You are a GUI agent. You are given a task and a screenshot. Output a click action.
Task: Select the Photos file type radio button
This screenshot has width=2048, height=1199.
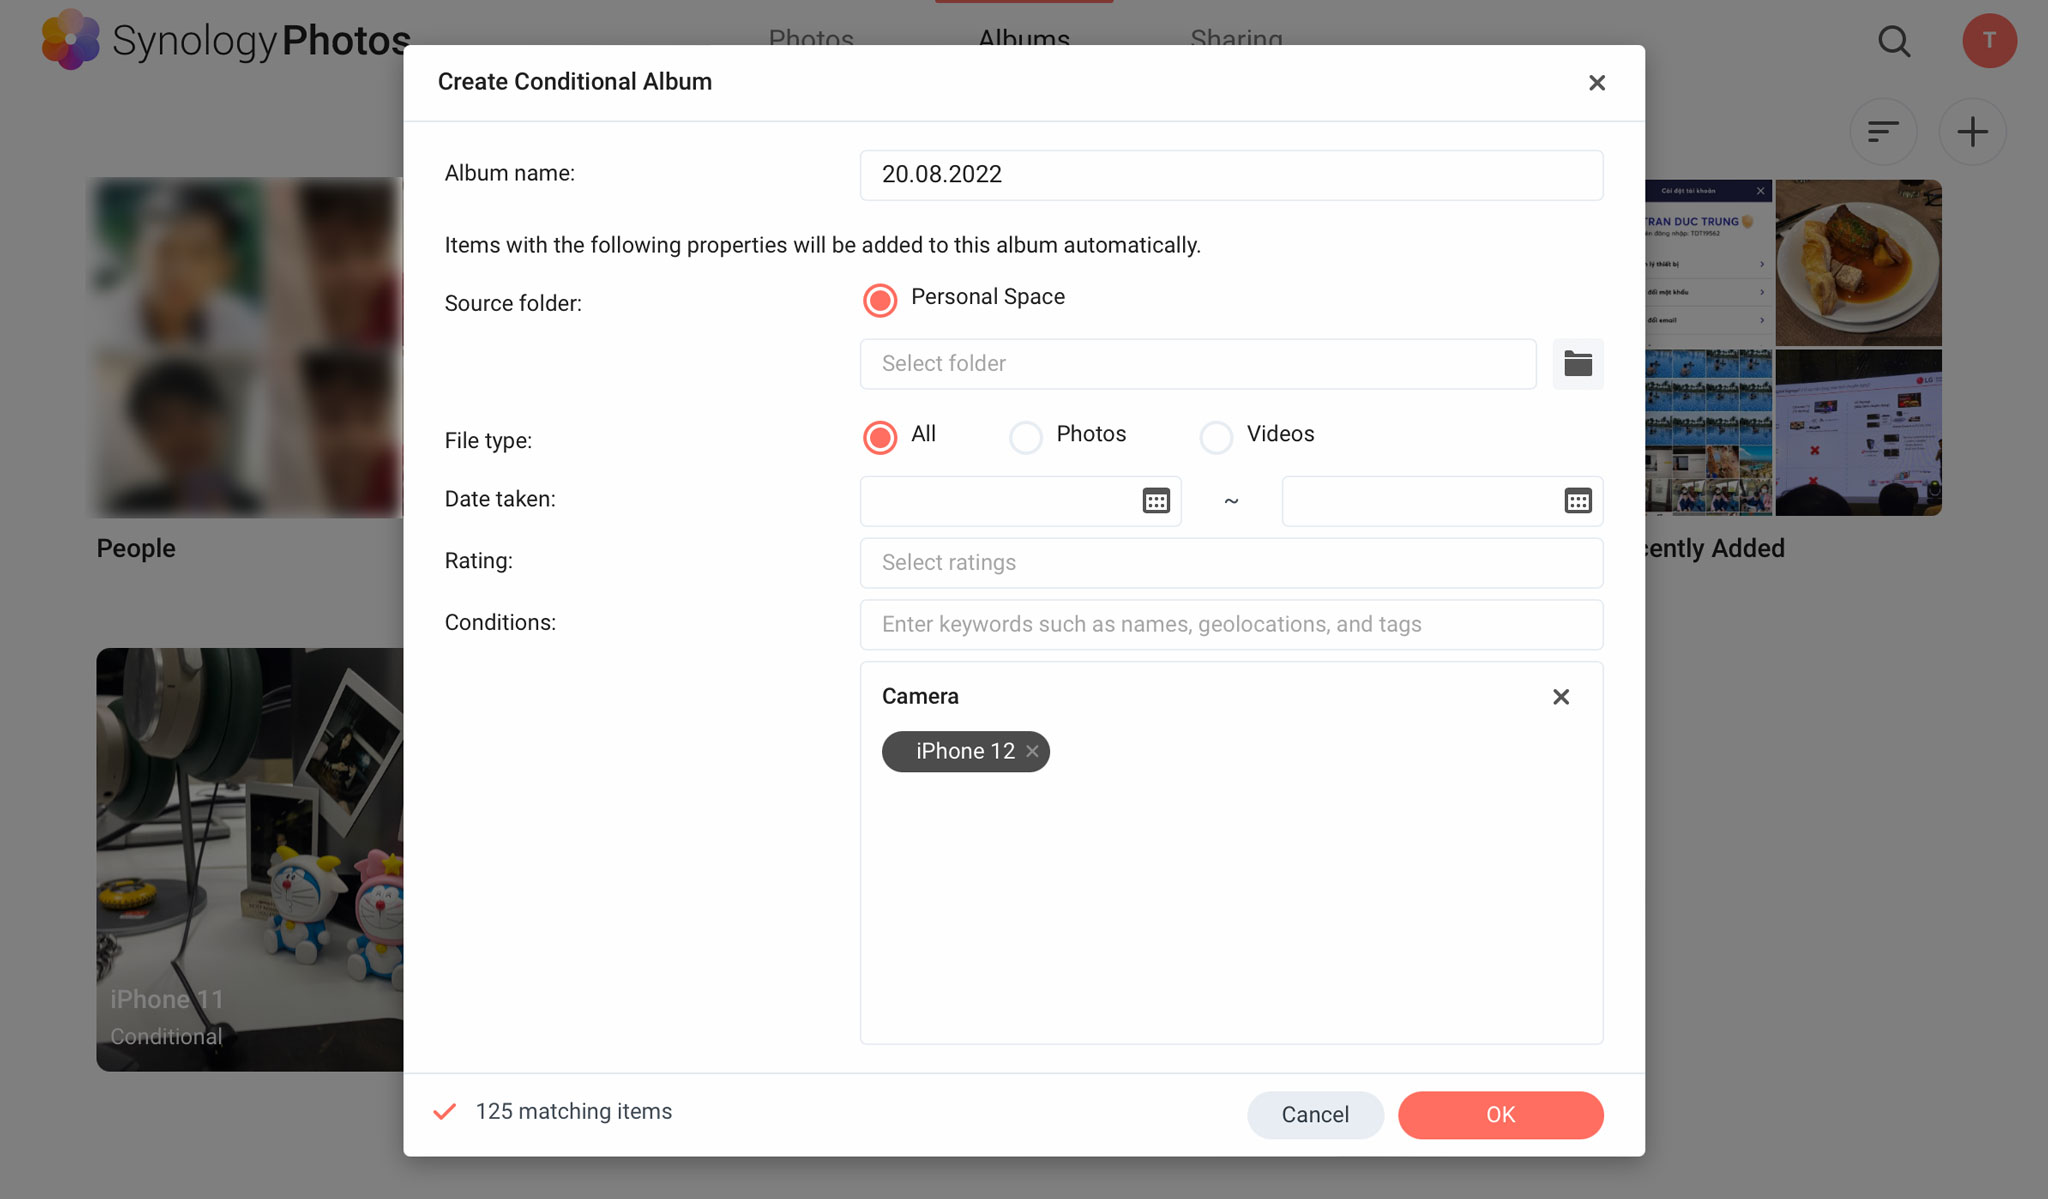[1026, 435]
